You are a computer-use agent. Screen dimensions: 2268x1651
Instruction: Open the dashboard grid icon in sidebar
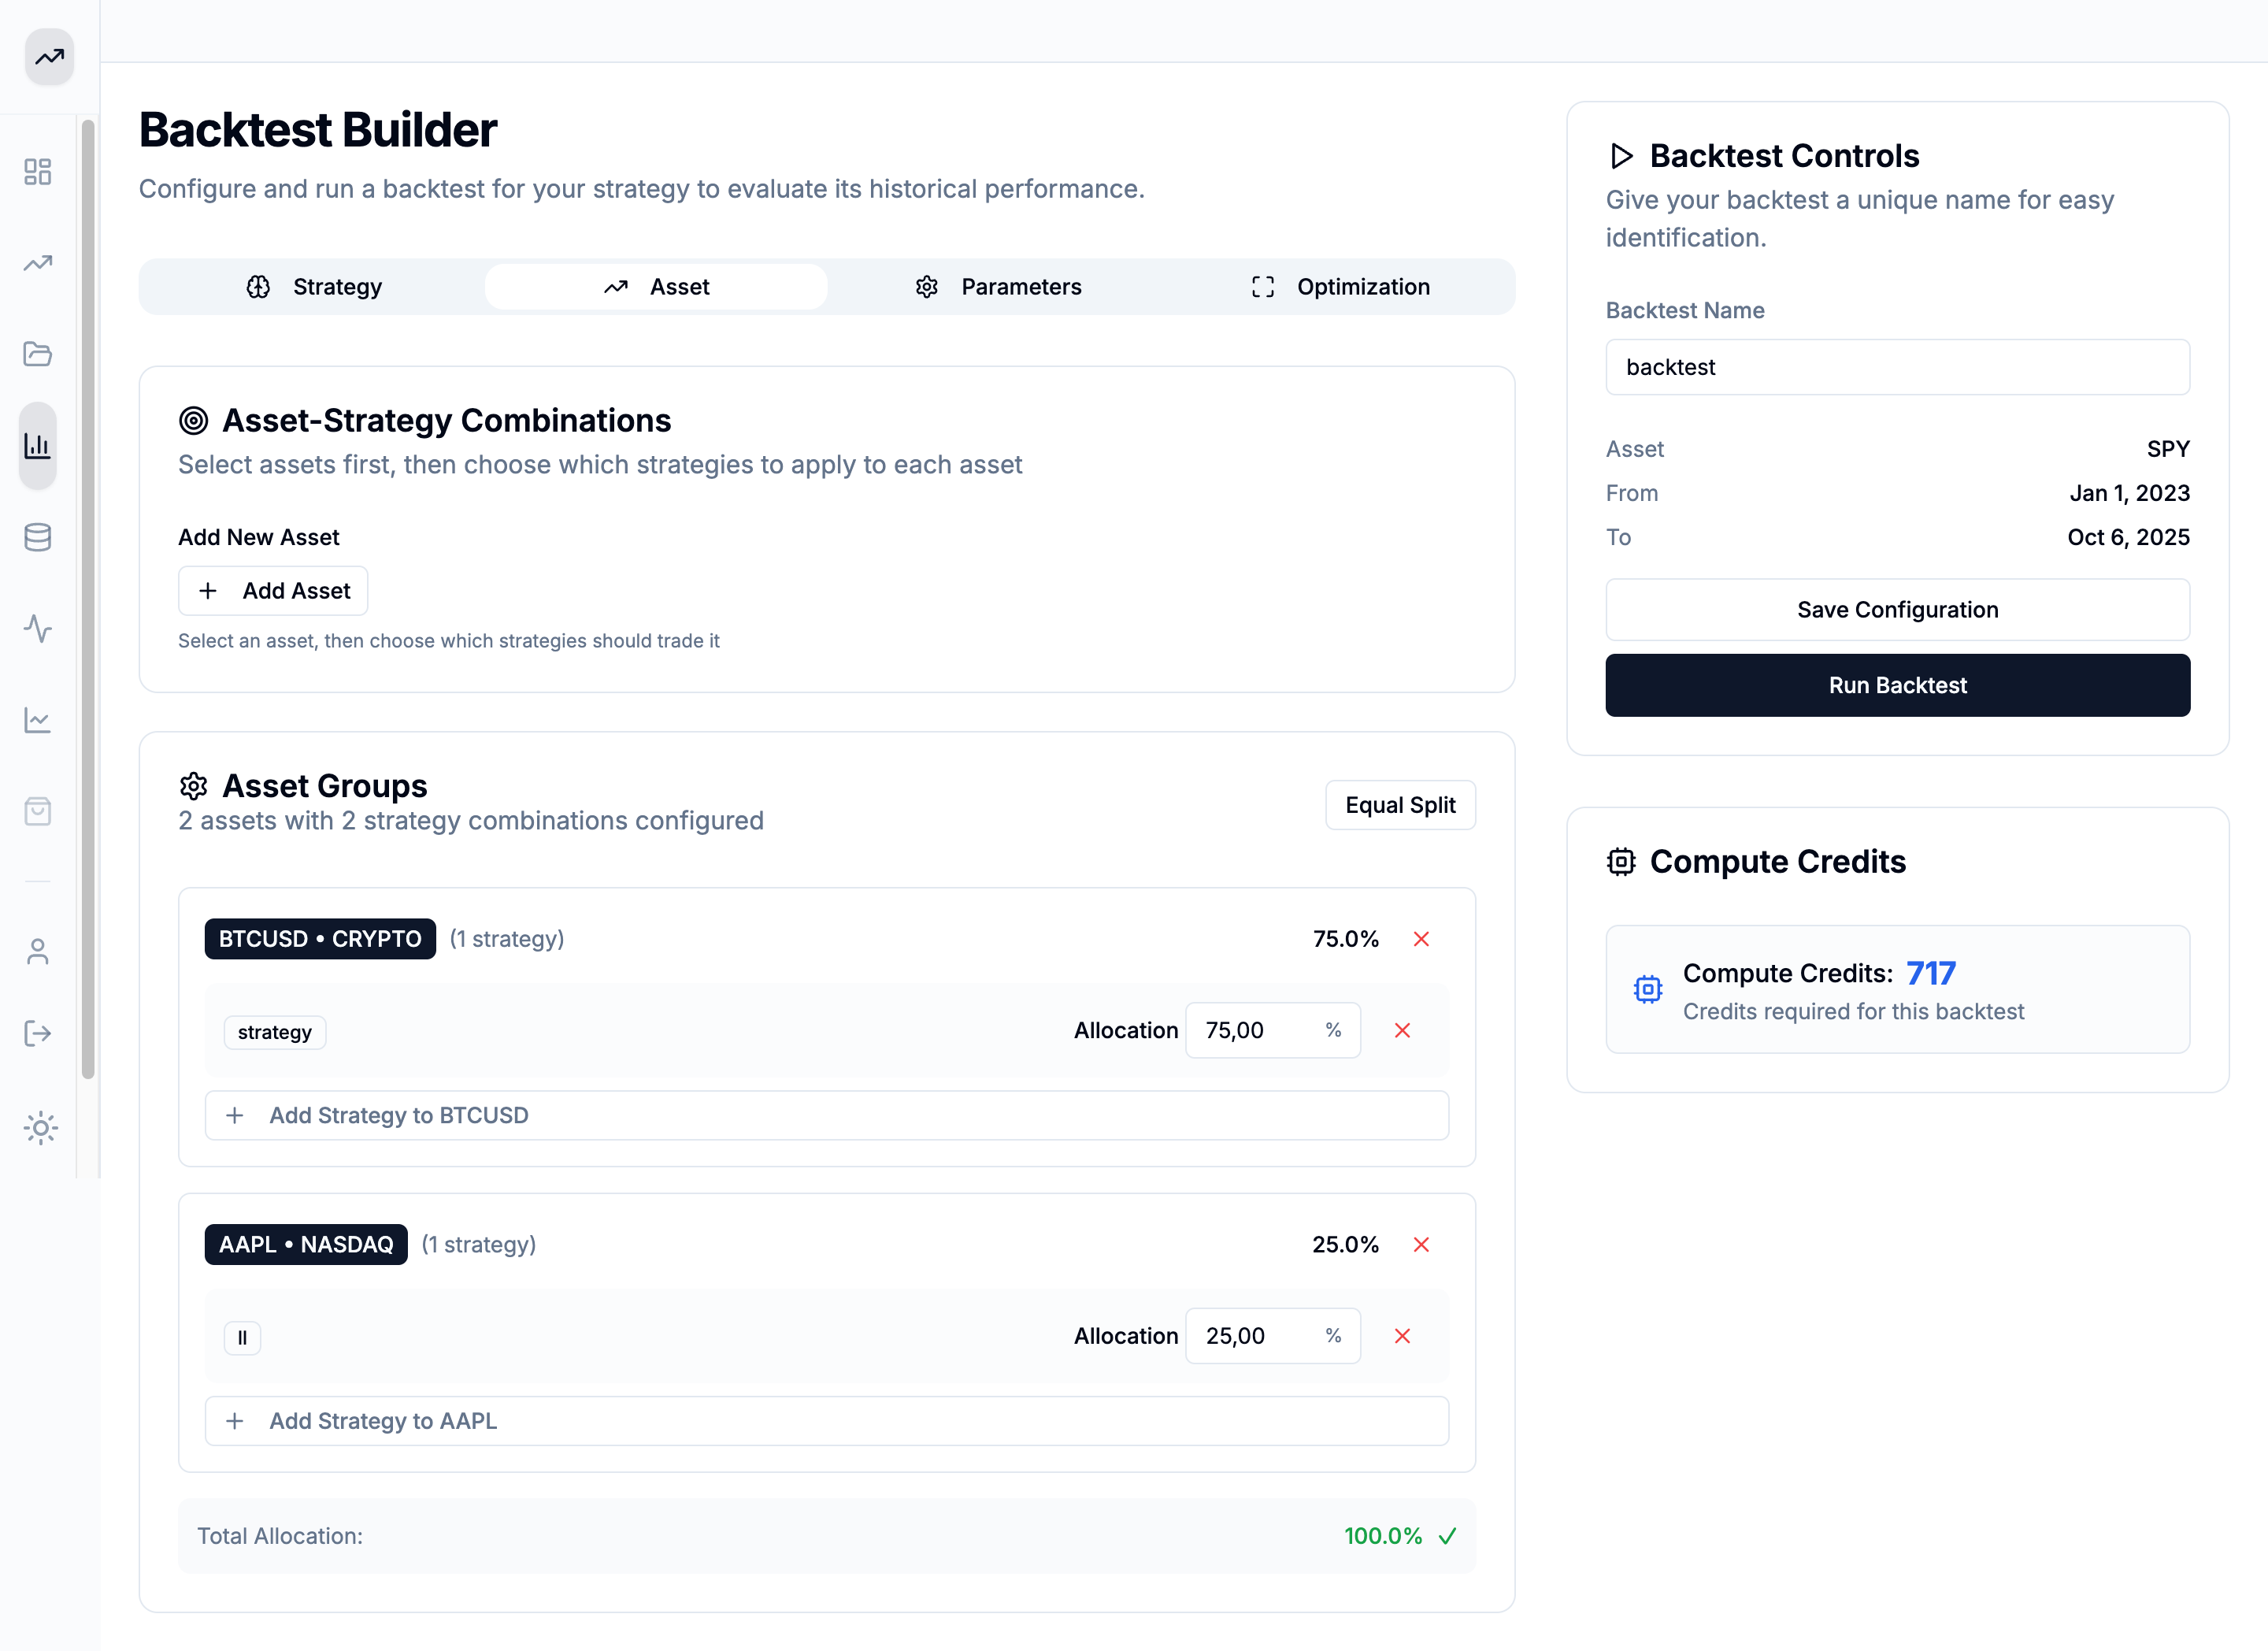38,172
